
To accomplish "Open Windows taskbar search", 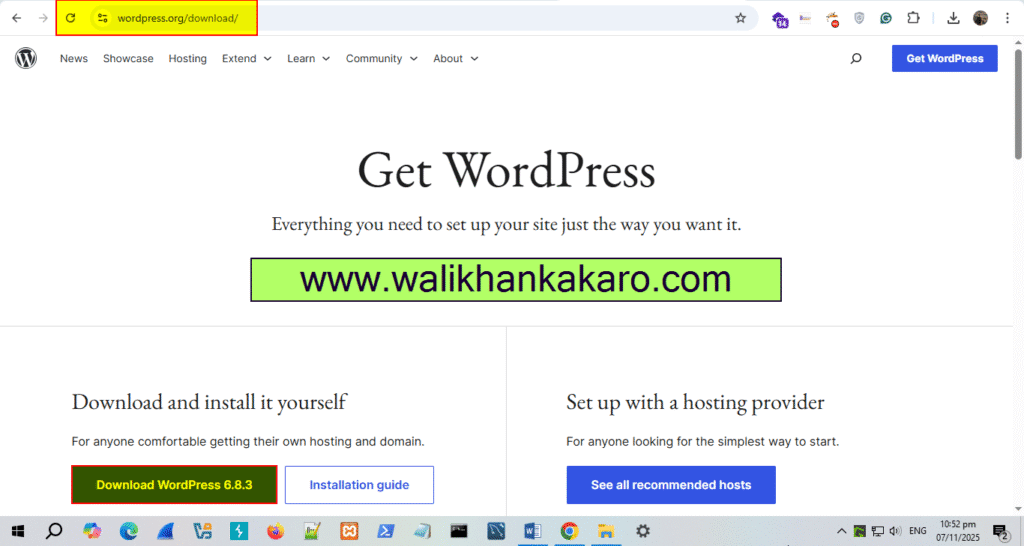I will 54,531.
